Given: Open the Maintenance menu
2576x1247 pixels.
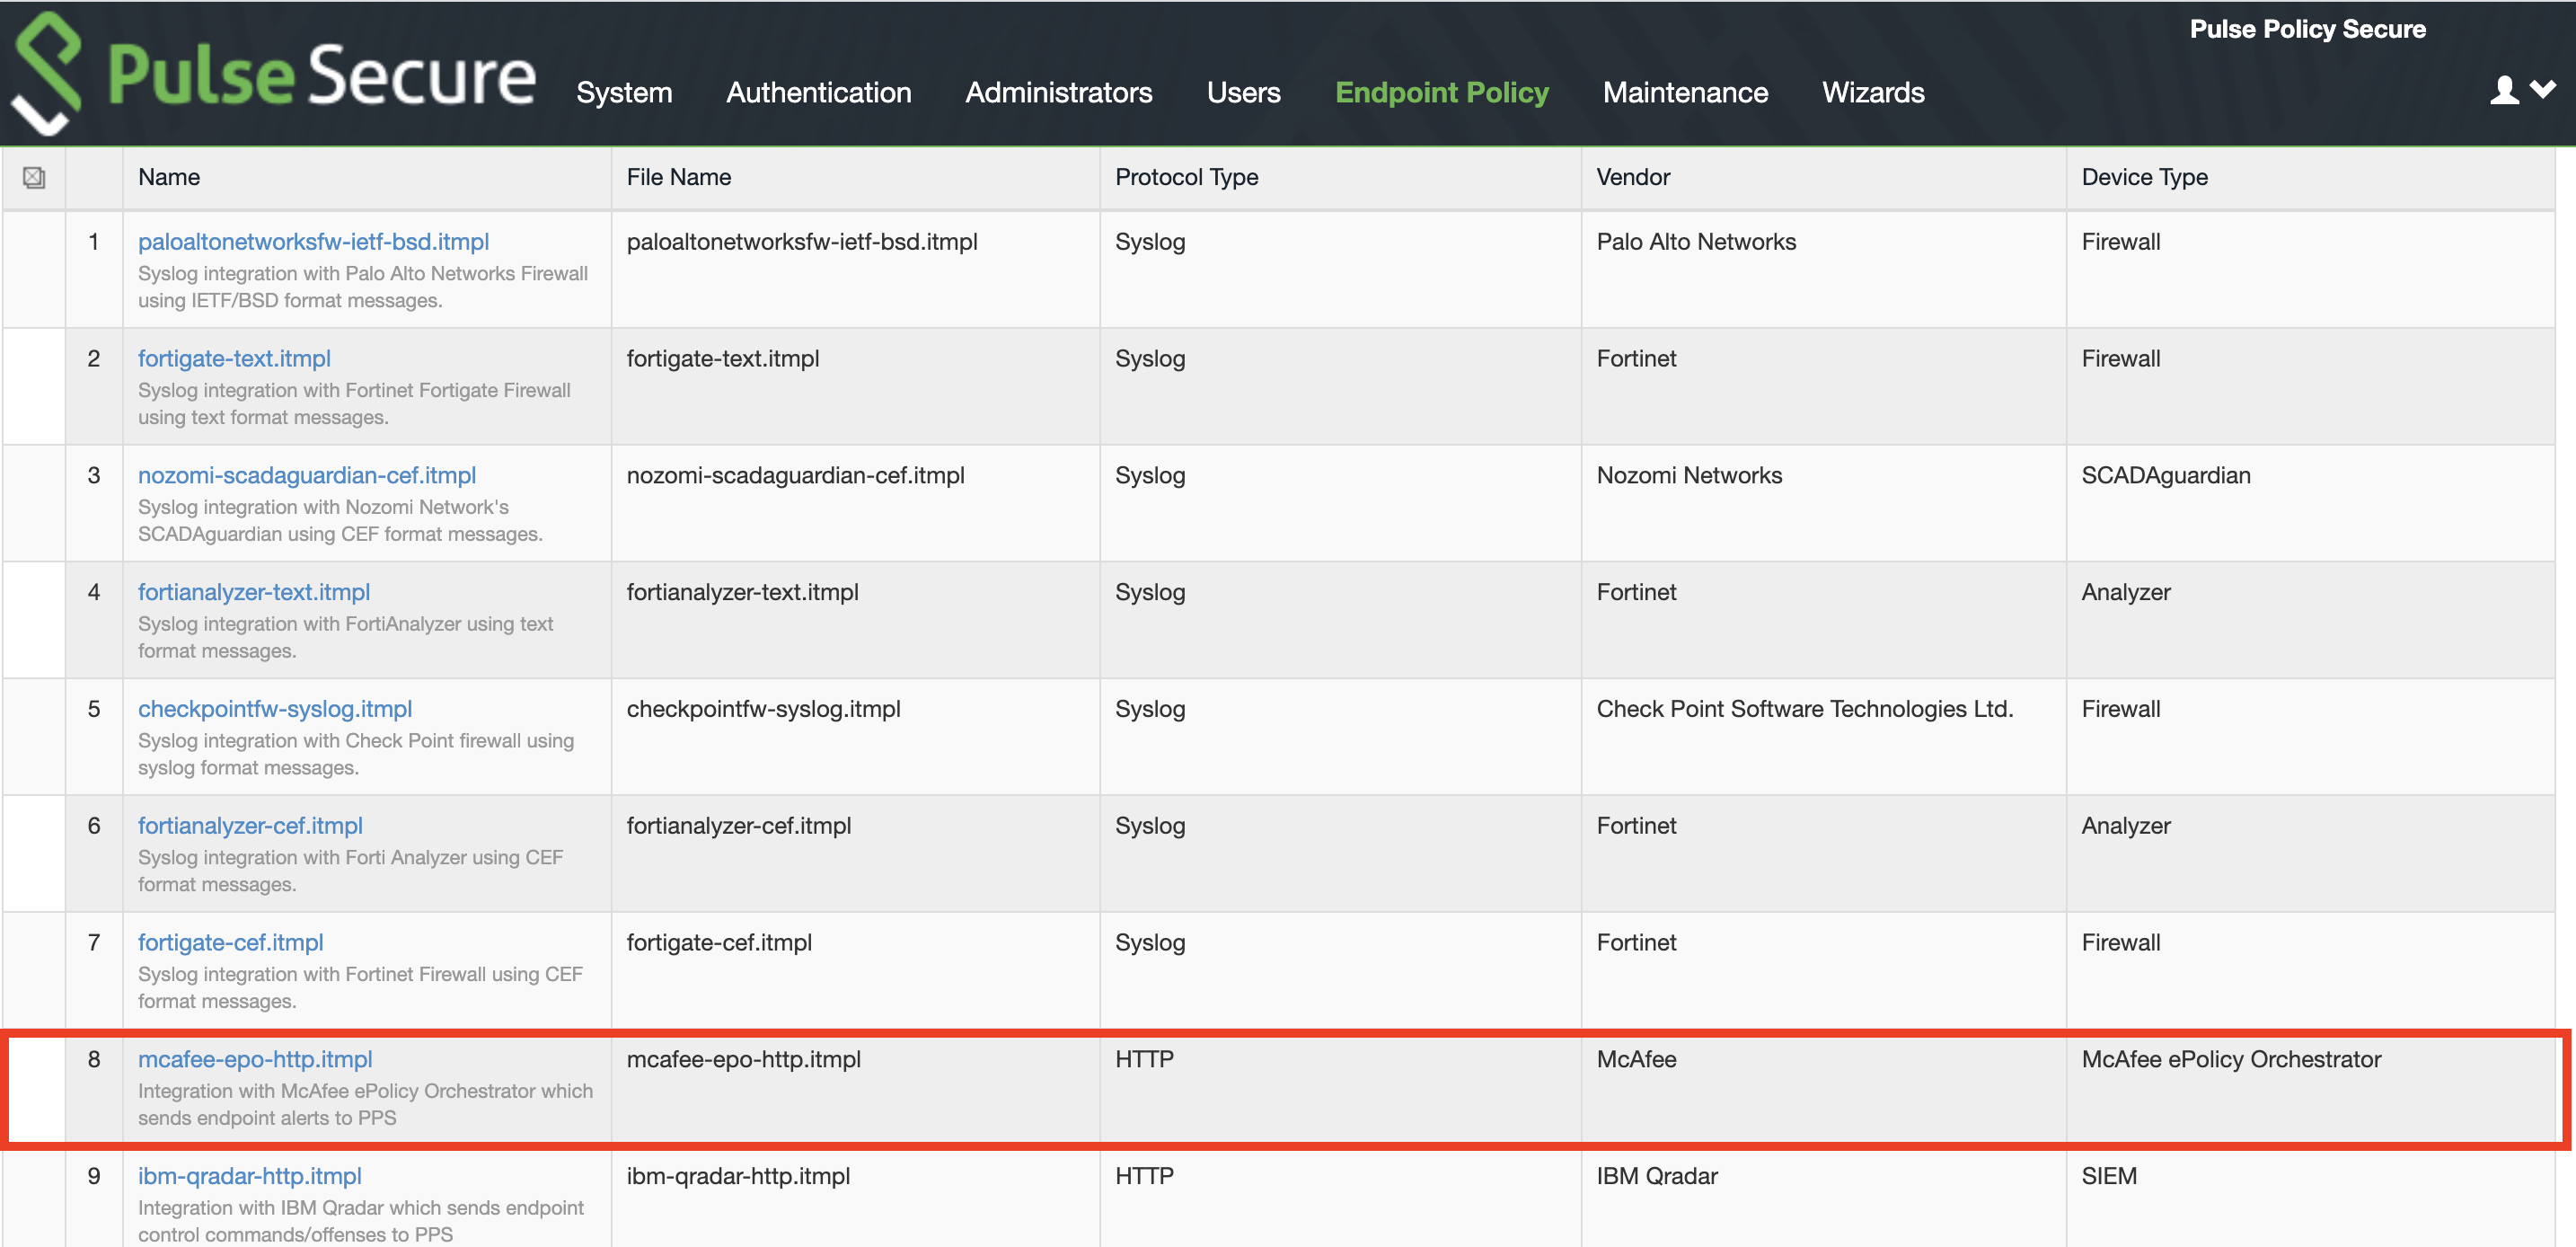Looking at the screenshot, I should 1685,93.
